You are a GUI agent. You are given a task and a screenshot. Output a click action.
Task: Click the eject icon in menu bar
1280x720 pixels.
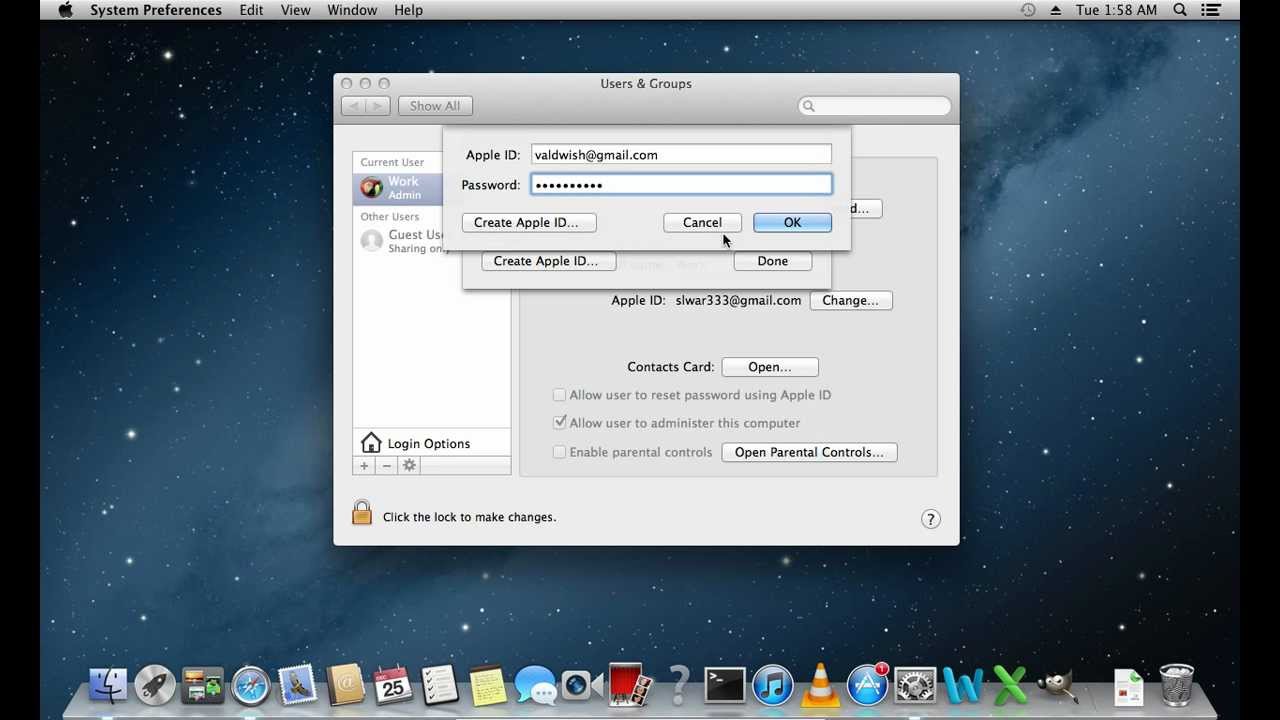(1056, 10)
